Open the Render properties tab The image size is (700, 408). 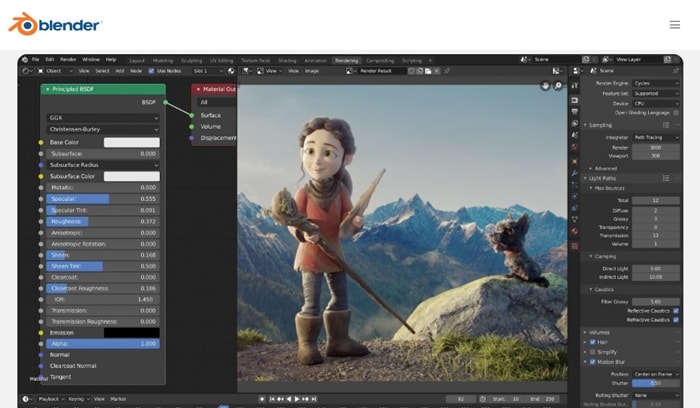click(x=575, y=100)
